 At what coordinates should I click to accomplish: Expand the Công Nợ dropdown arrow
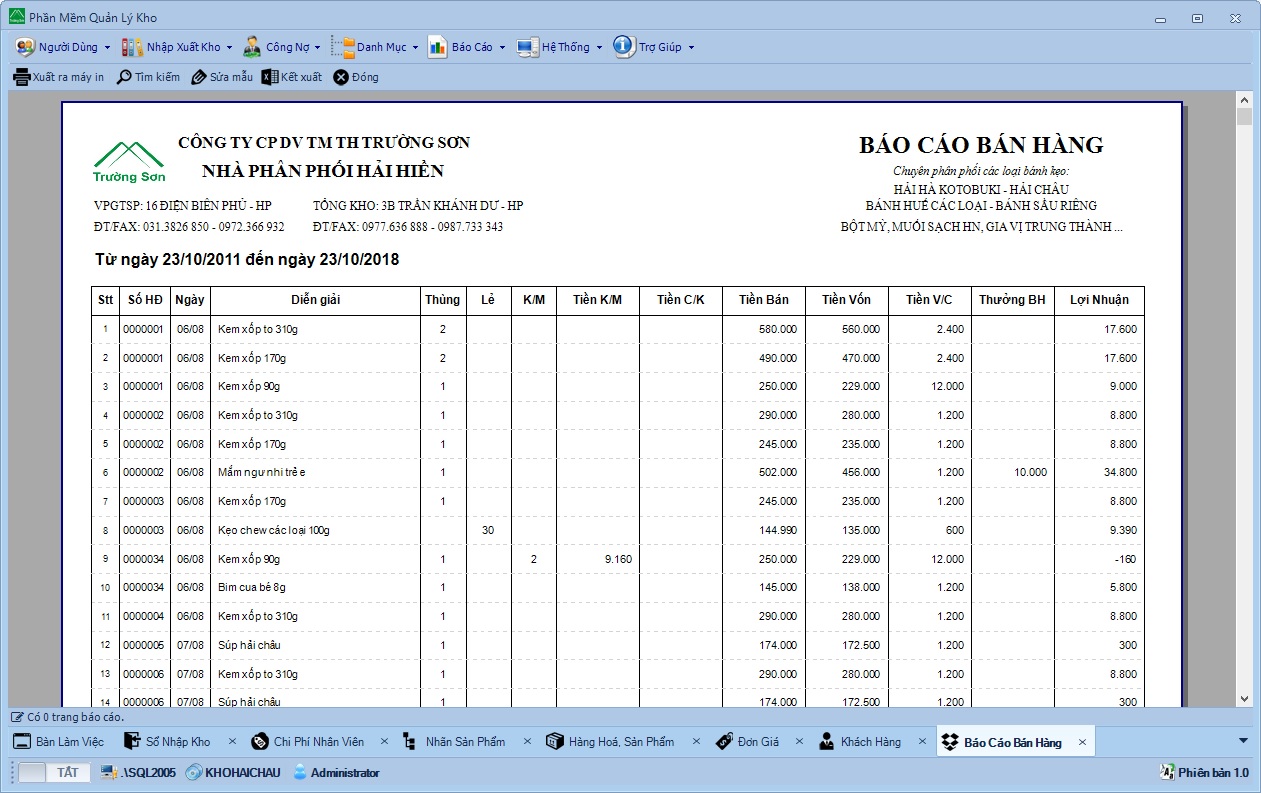[317, 47]
